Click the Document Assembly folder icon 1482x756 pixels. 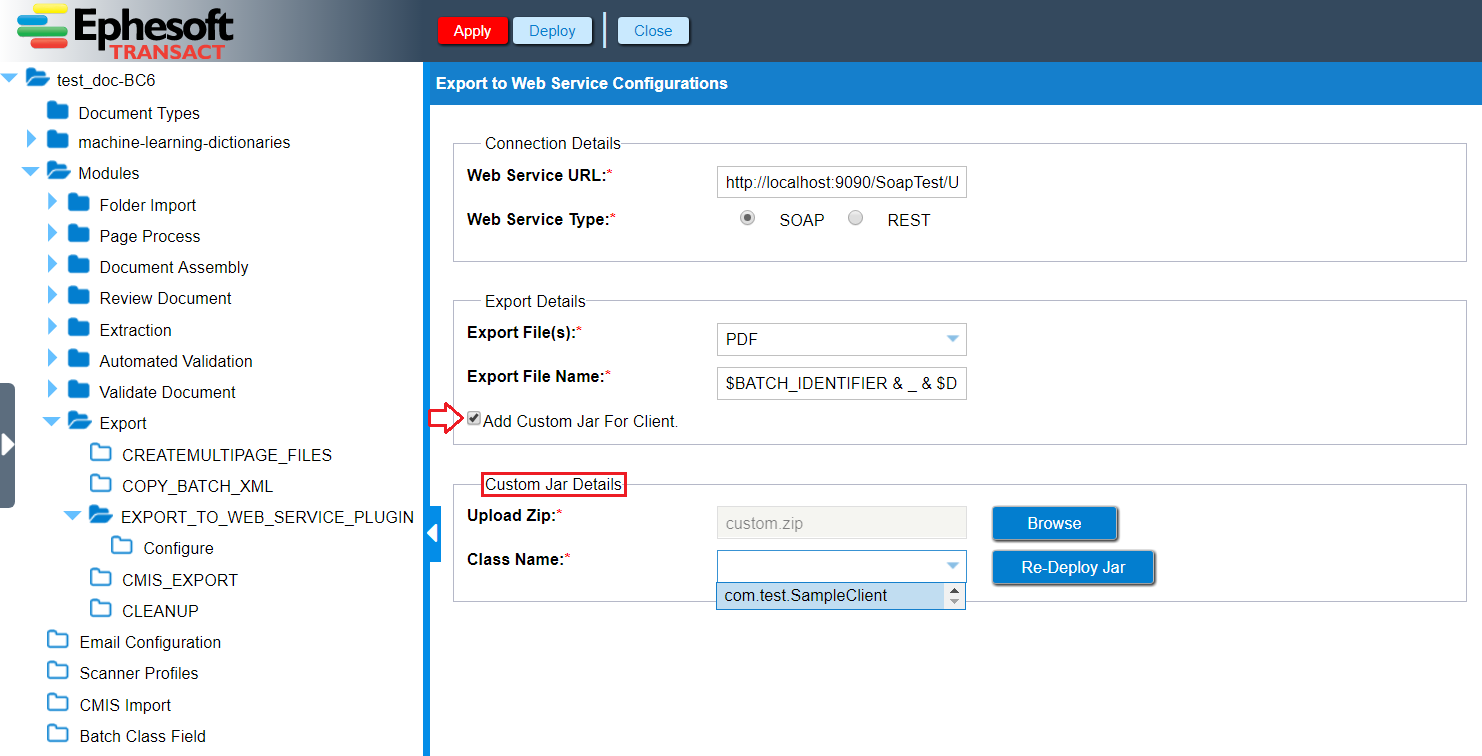[79, 265]
